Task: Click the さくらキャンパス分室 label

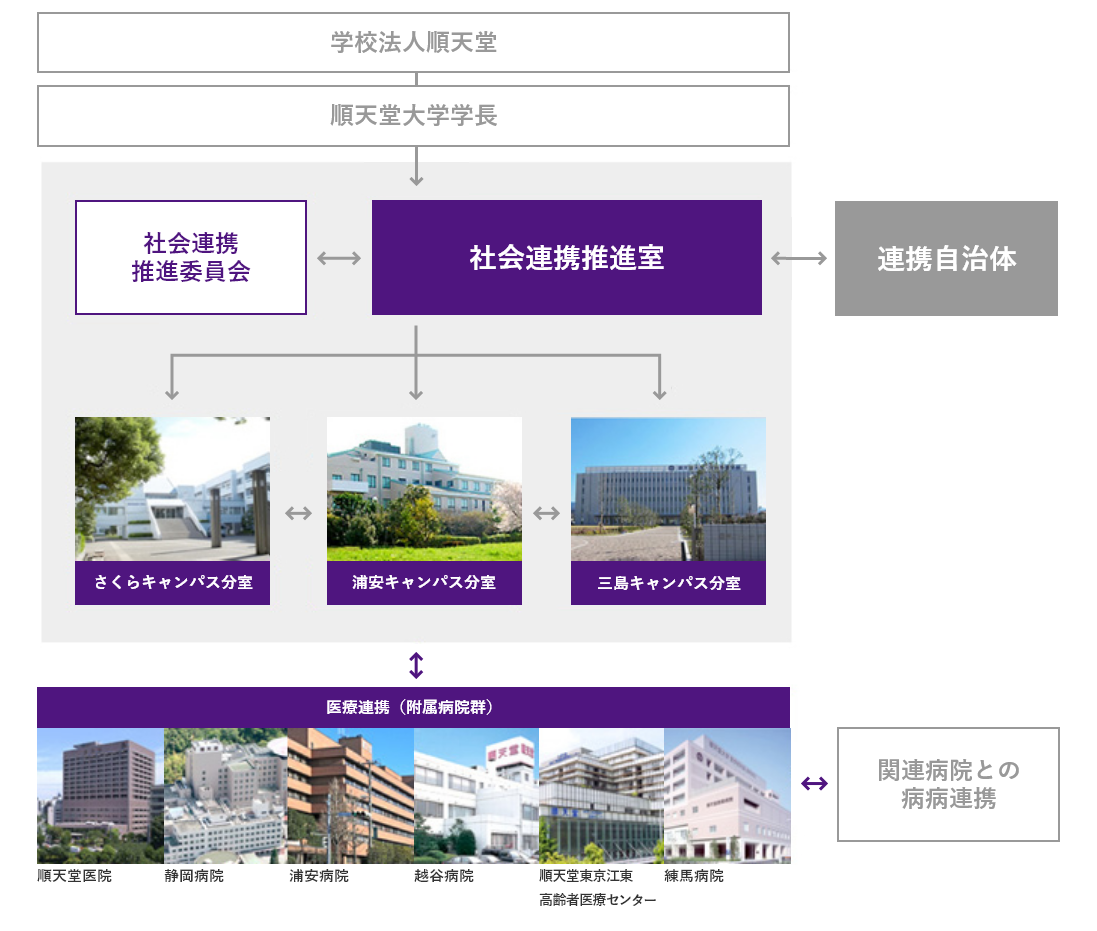Action: pyautogui.click(x=173, y=583)
